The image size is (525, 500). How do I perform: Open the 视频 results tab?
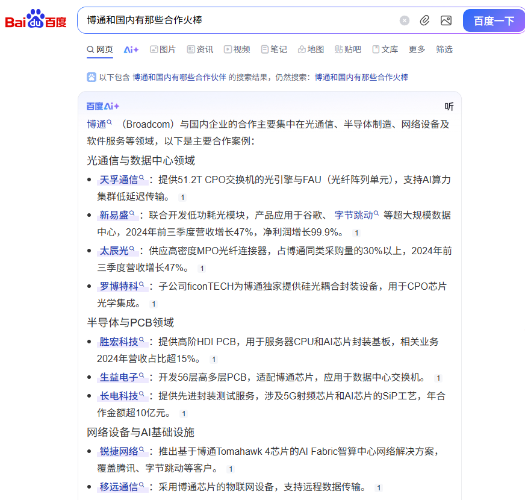237,50
